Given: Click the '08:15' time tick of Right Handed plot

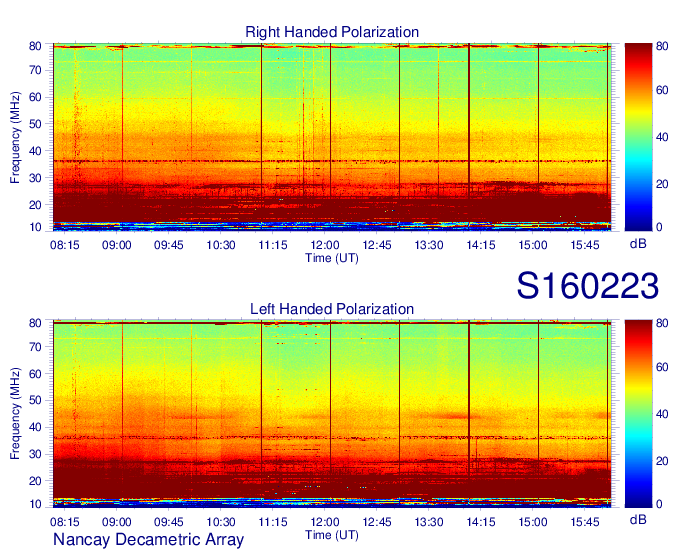Looking at the screenshot, I should (x=65, y=245).
